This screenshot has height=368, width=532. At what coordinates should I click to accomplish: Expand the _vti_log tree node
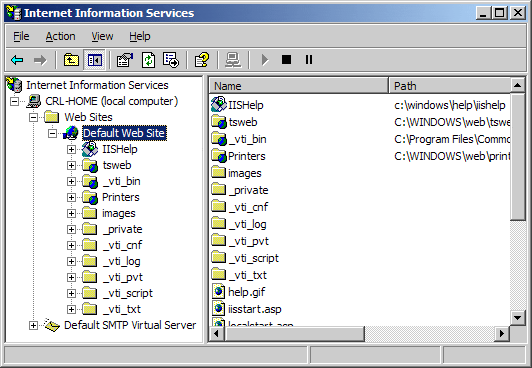pyautogui.click(x=71, y=261)
